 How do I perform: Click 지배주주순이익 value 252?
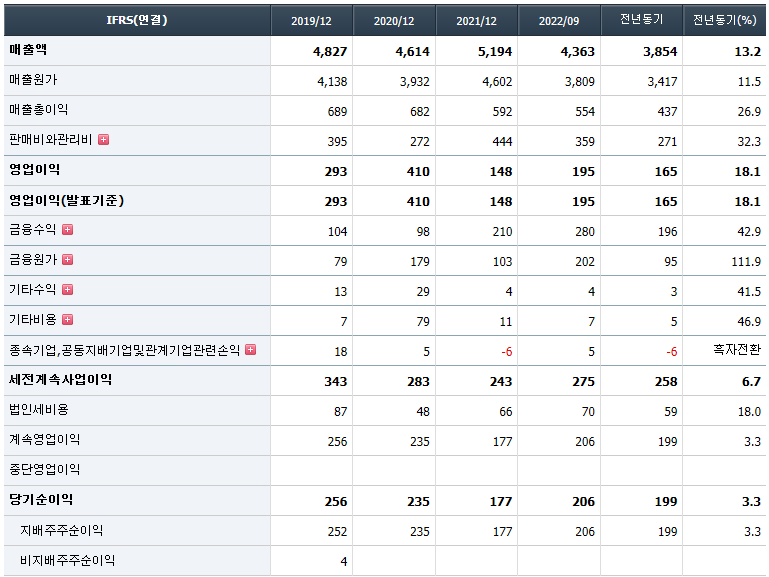337,531
